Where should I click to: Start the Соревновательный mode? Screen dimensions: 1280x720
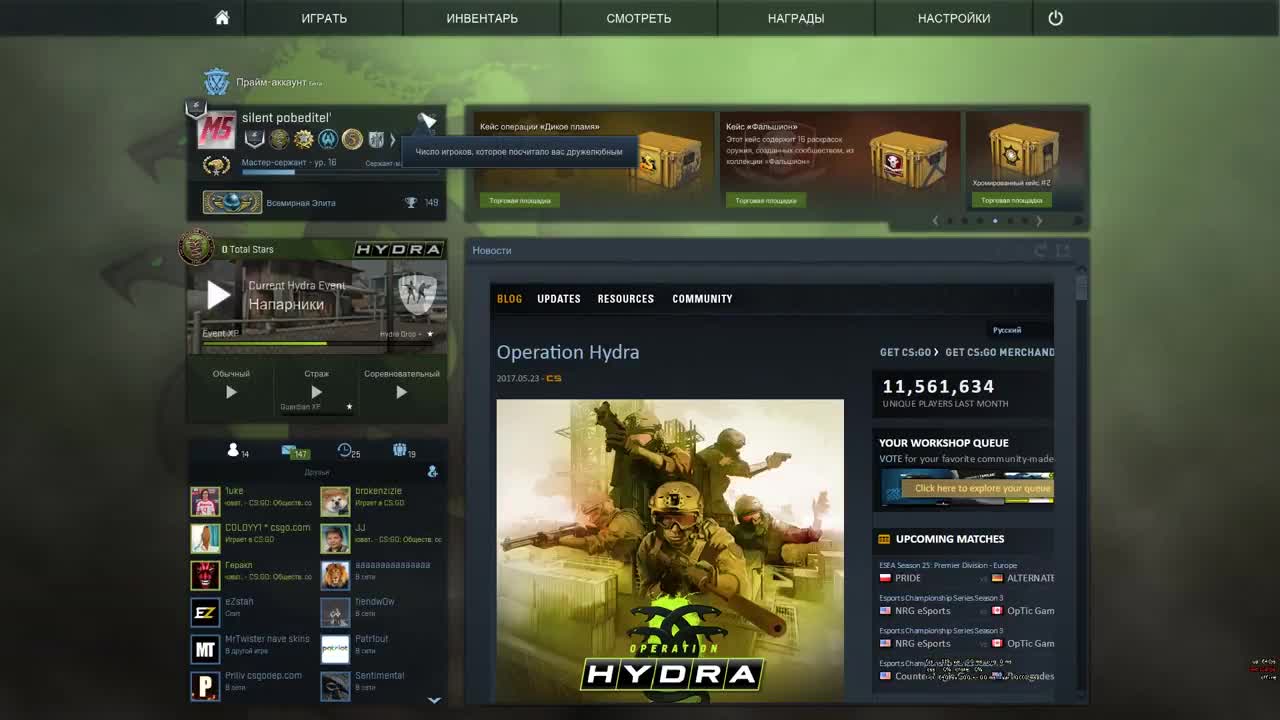tap(401, 392)
